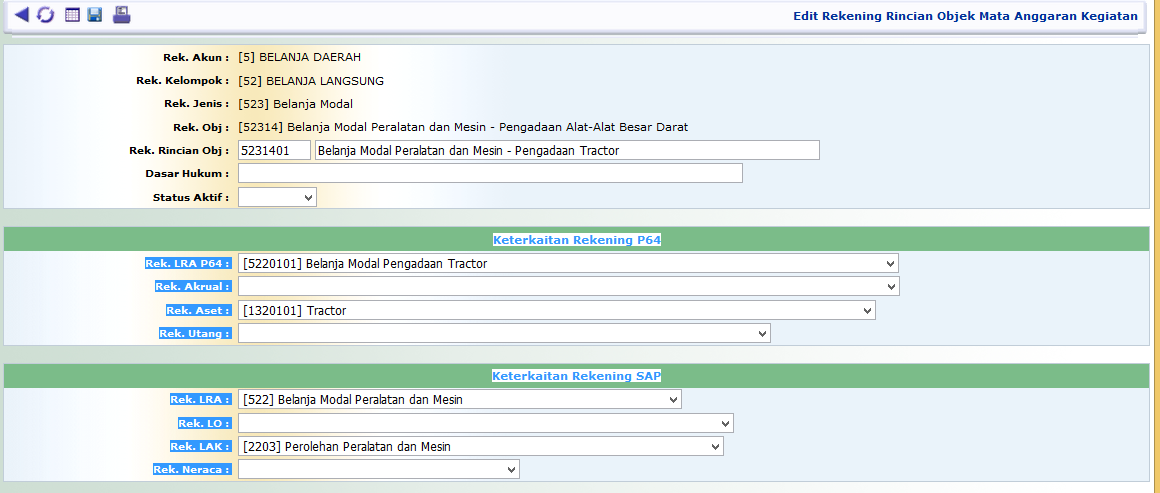Expand the Rek. LAK dropdown
This screenshot has width=1160, height=493.
click(x=480, y=447)
